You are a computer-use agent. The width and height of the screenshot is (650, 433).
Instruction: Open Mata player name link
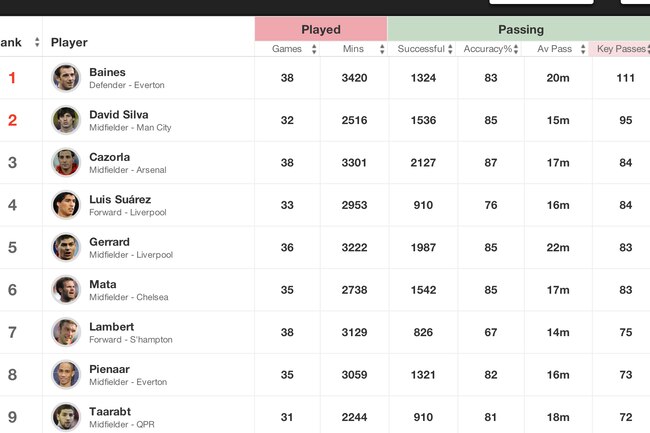pyautogui.click(x=103, y=284)
